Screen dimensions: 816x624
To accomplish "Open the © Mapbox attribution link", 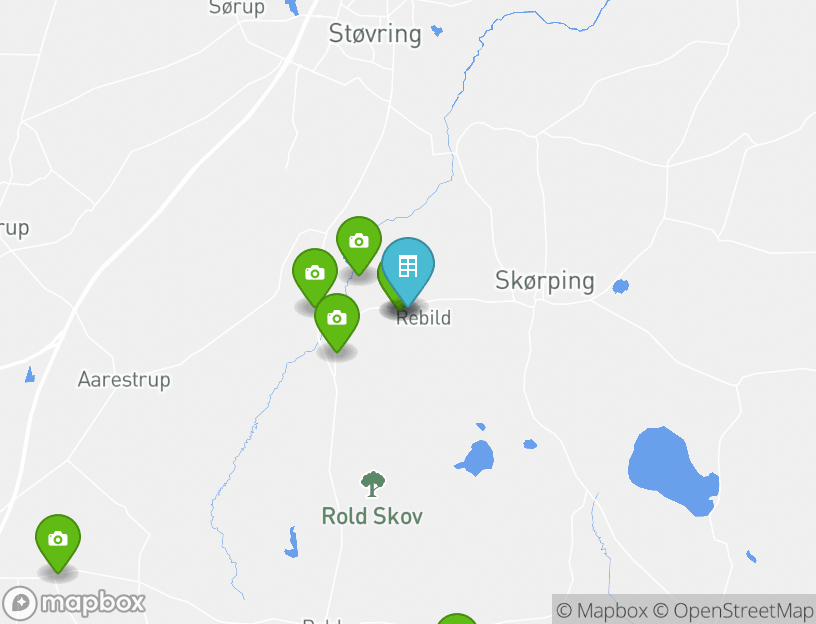I will coord(602,610).
